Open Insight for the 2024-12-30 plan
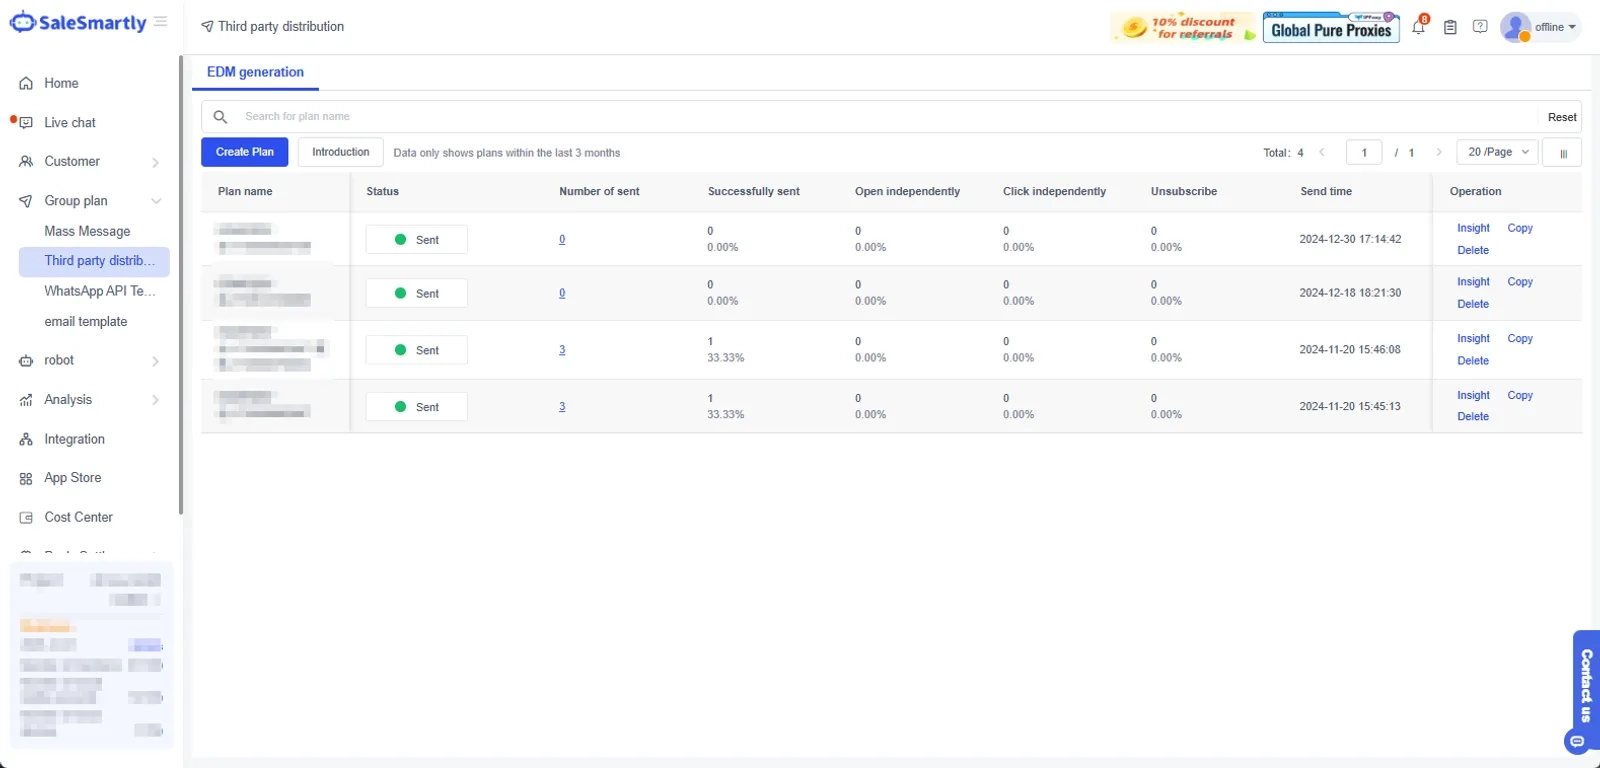 (x=1473, y=228)
